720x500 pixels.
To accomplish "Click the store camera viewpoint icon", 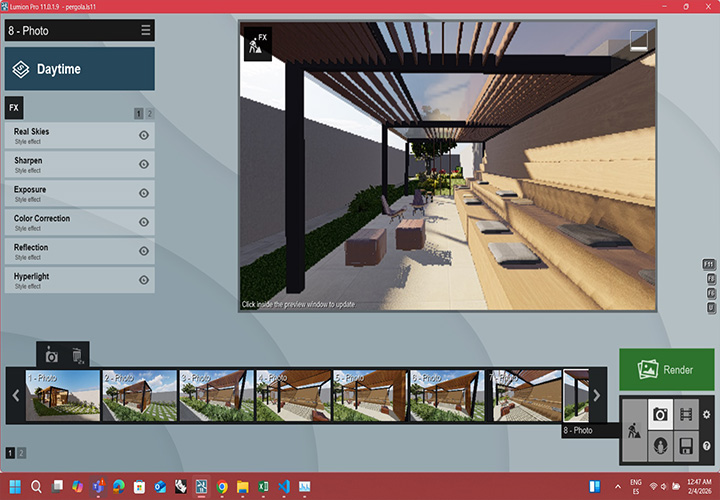I will 51,356.
